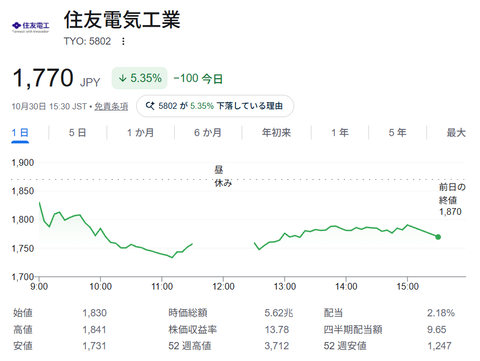Click the 5.35% percentage change badge
This screenshot has width=480, height=361.
[x=139, y=78]
